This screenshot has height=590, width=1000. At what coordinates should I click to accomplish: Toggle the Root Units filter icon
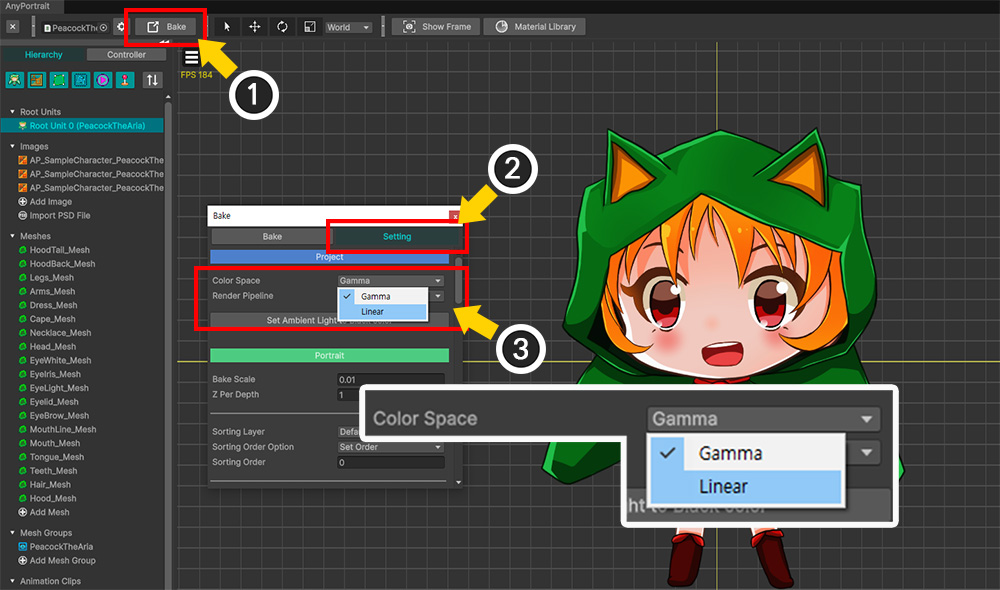pos(15,80)
